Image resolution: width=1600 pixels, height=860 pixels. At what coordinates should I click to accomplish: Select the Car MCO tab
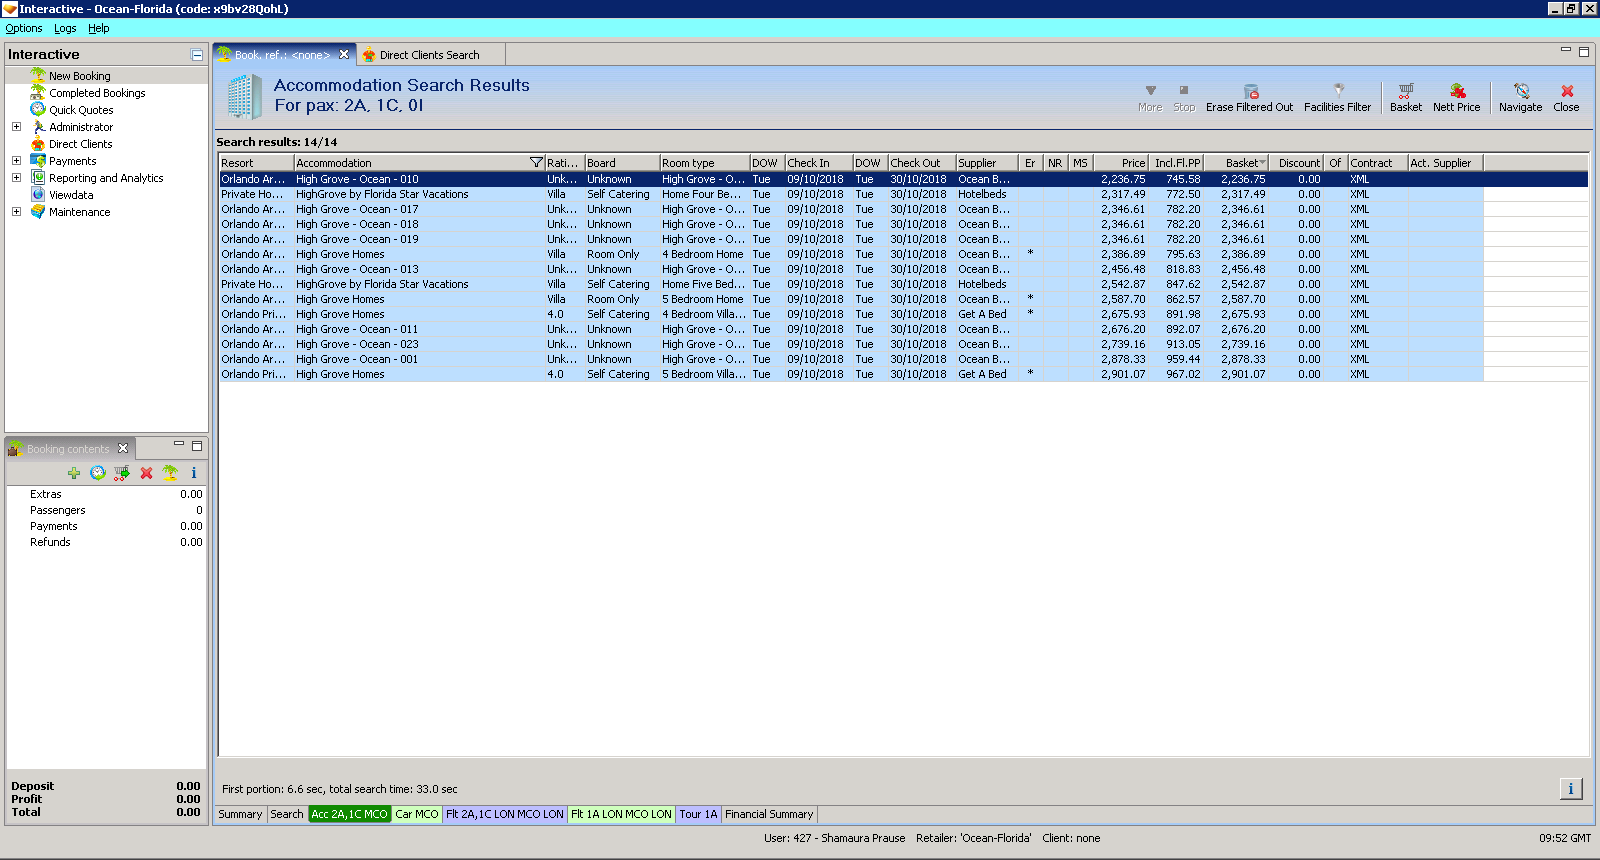point(416,814)
